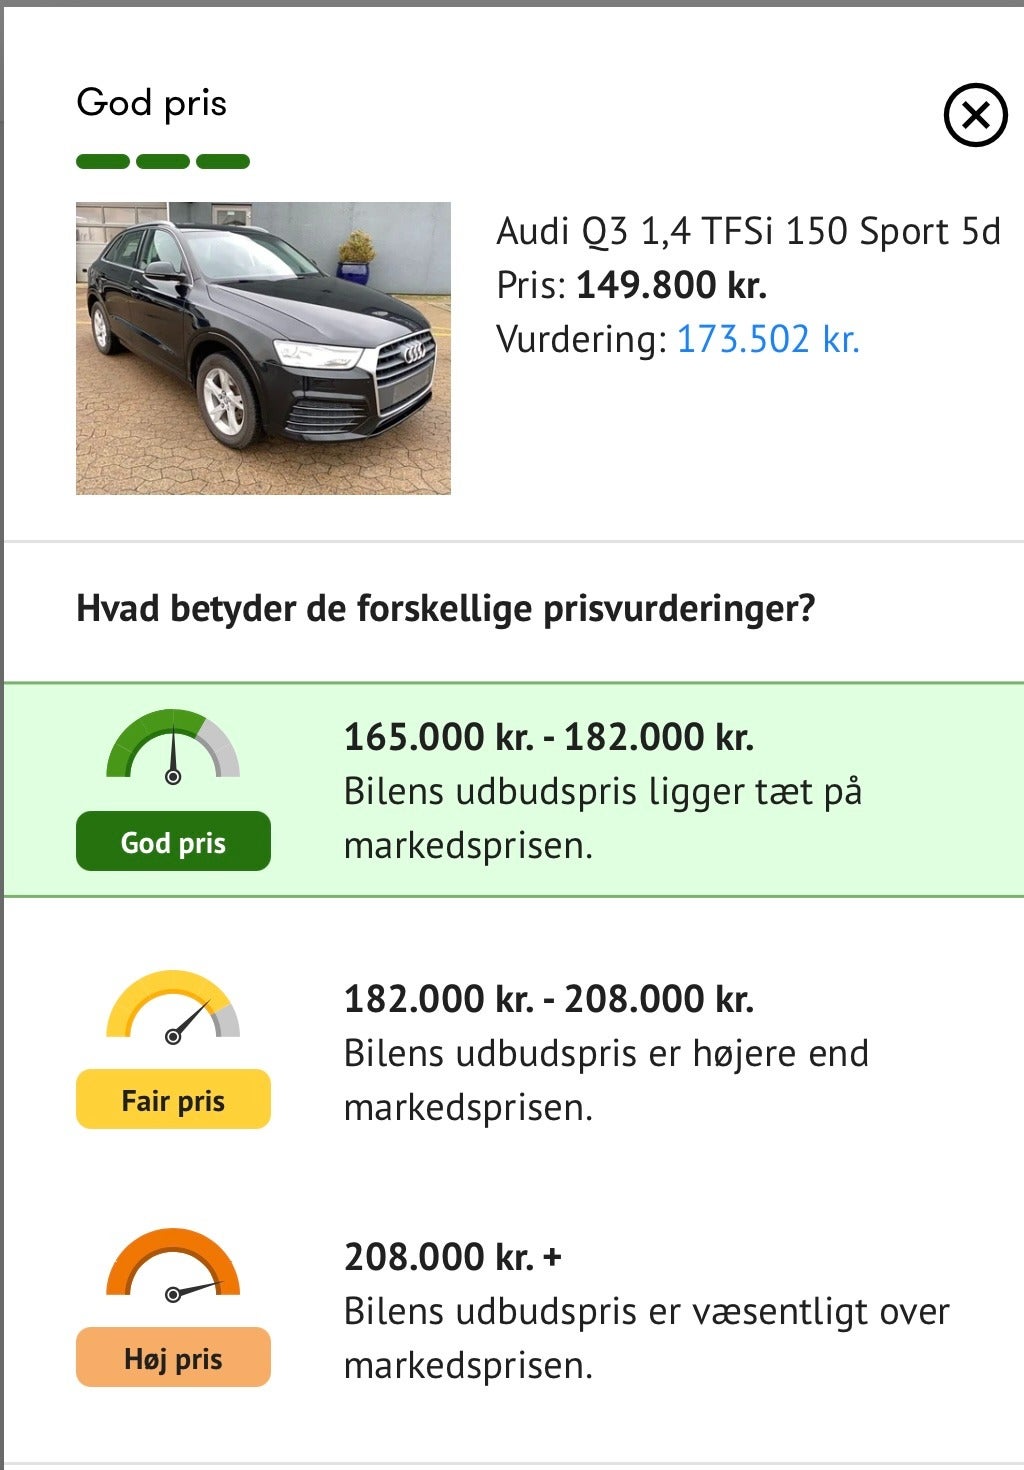Image resolution: width=1024 pixels, height=1470 pixels.
Task: Click the 182.000 kr. - 208.000 kr. range
Action: pyautogui.click(x=548, y=999)
